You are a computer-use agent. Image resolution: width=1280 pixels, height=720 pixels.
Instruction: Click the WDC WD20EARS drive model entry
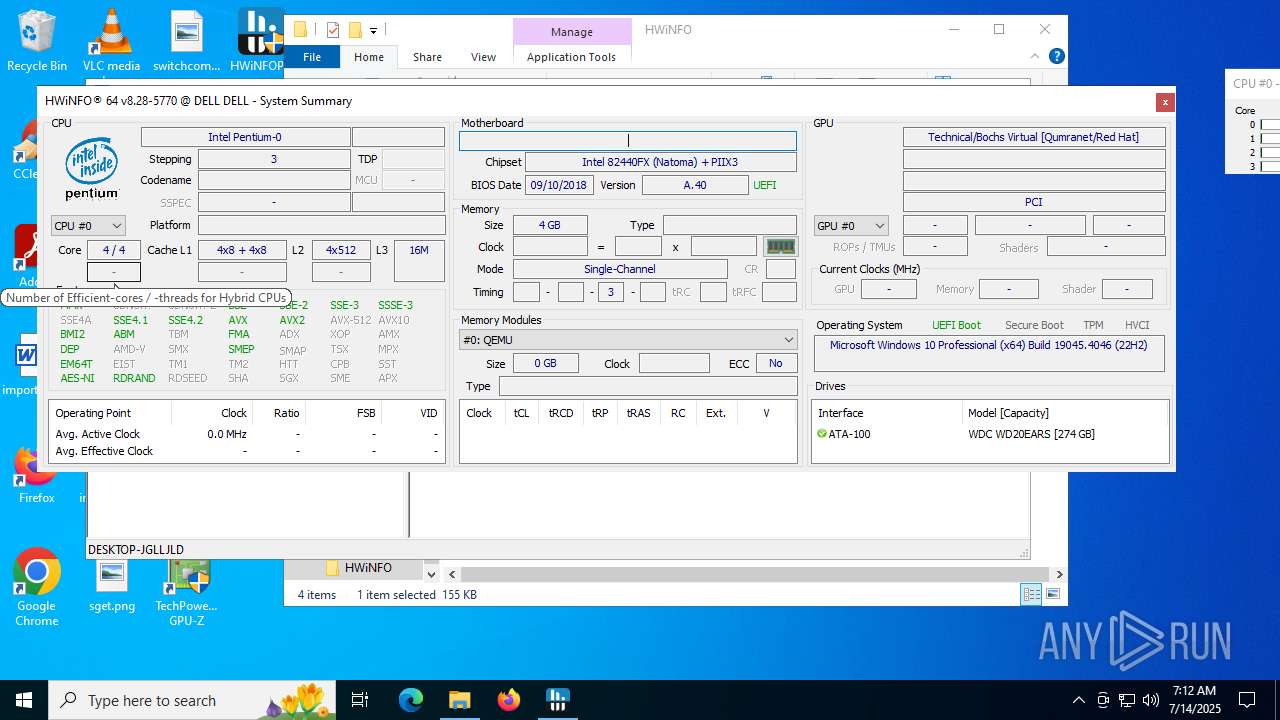coord(1031,434)
